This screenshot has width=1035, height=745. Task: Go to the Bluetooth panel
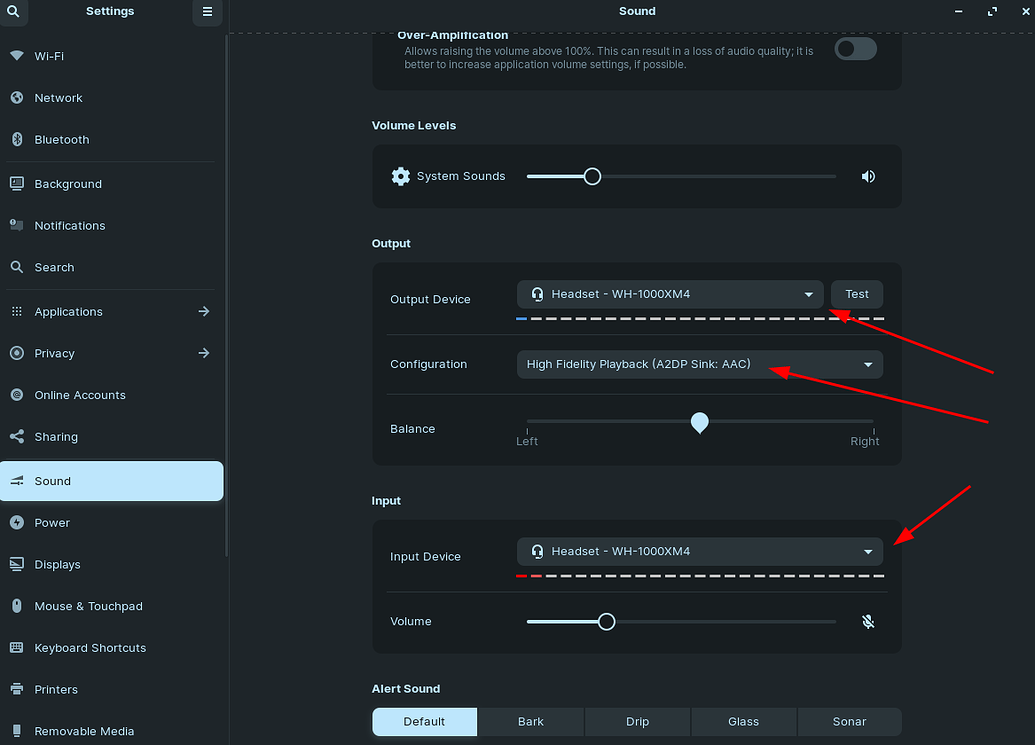click(112, 139)
